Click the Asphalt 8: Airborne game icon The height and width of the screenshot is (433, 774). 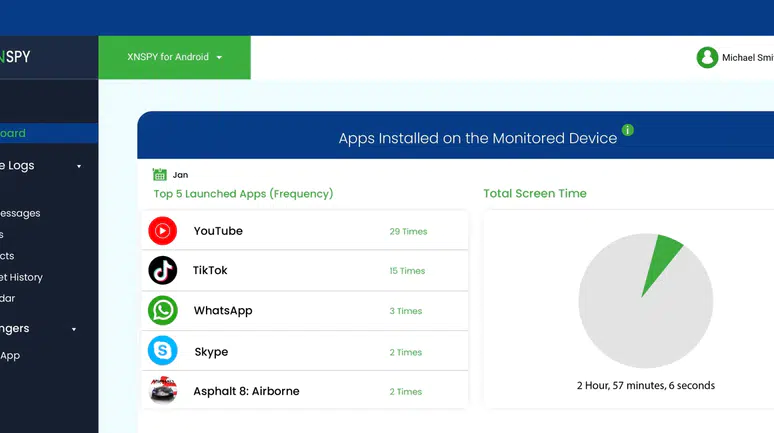click(163, 390)
